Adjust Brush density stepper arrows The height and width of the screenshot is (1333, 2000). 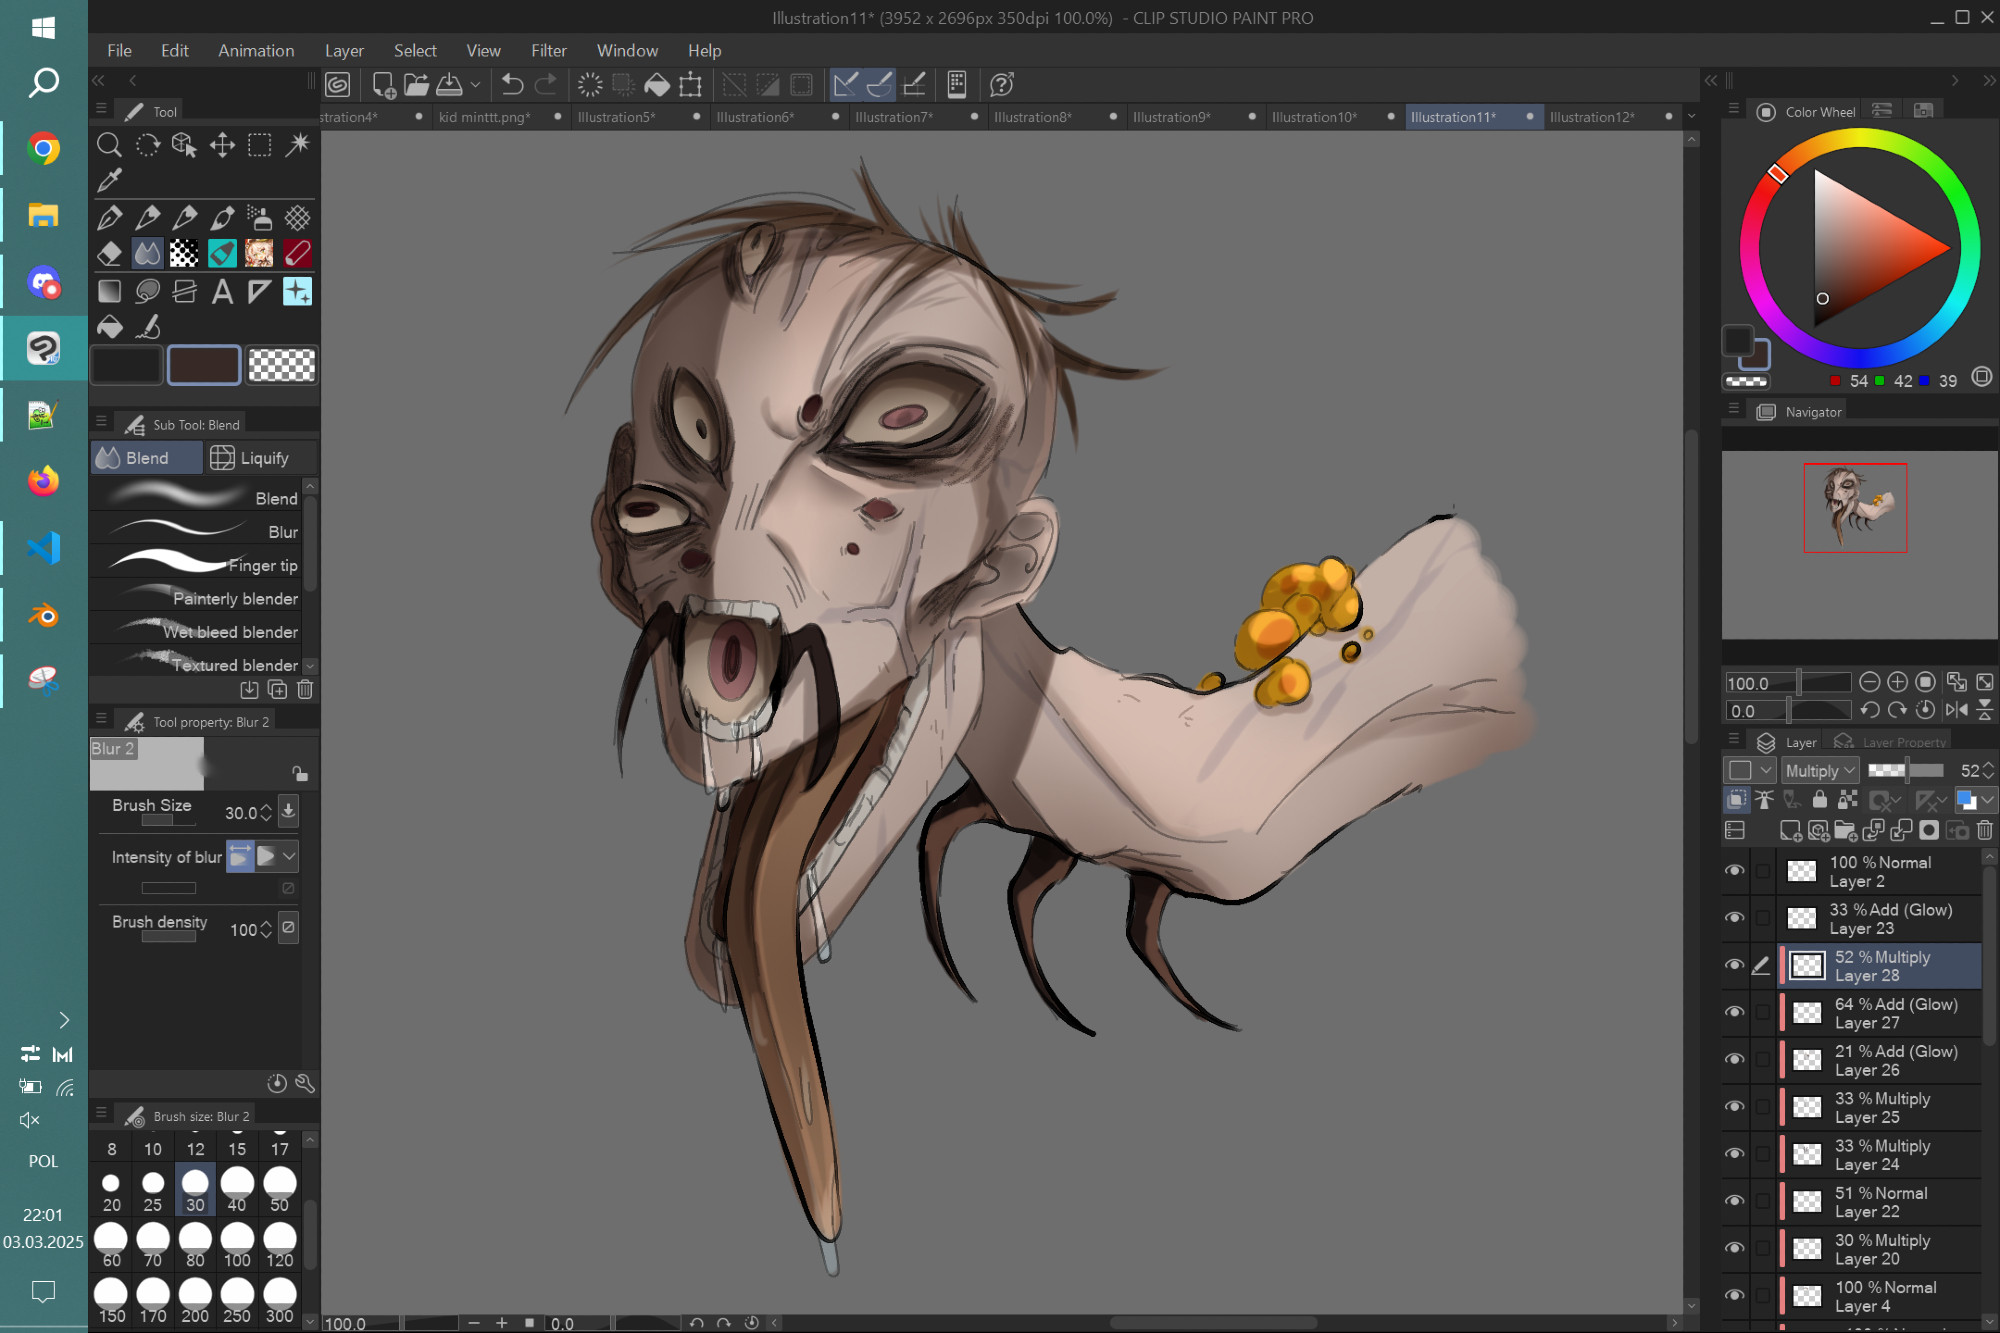pyautogui.click(x=266, y=930)
